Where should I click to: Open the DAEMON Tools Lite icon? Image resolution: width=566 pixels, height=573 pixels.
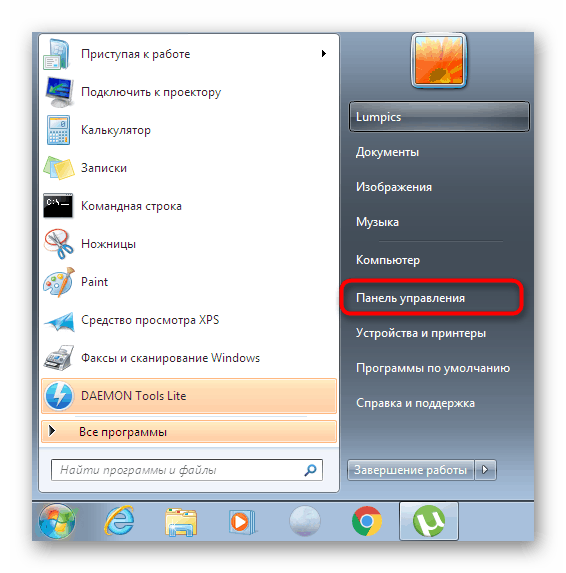click(x=58, y=396)
